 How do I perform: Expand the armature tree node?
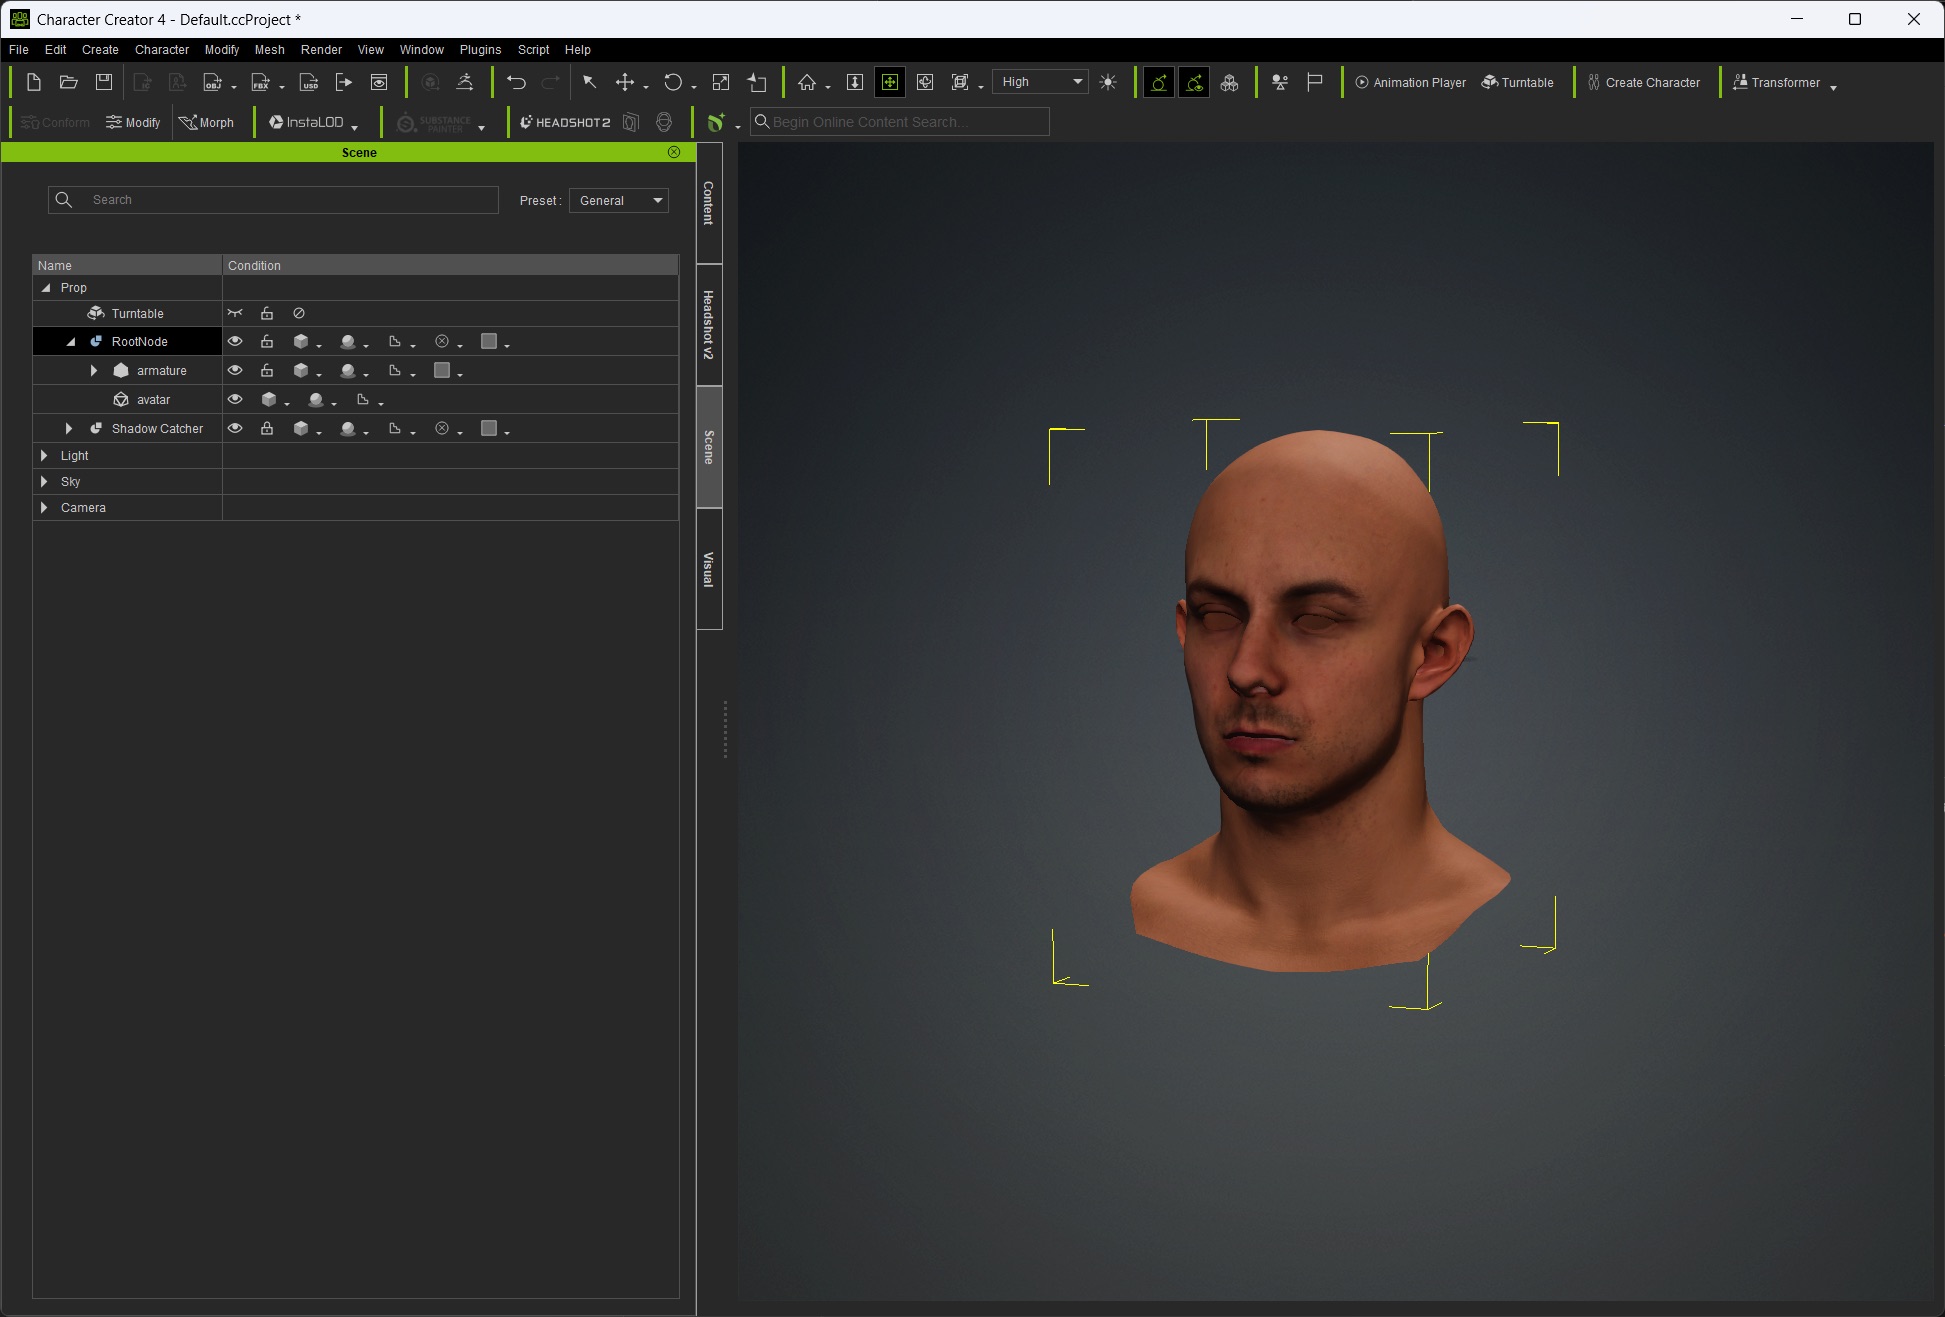[x=94, y=370]
